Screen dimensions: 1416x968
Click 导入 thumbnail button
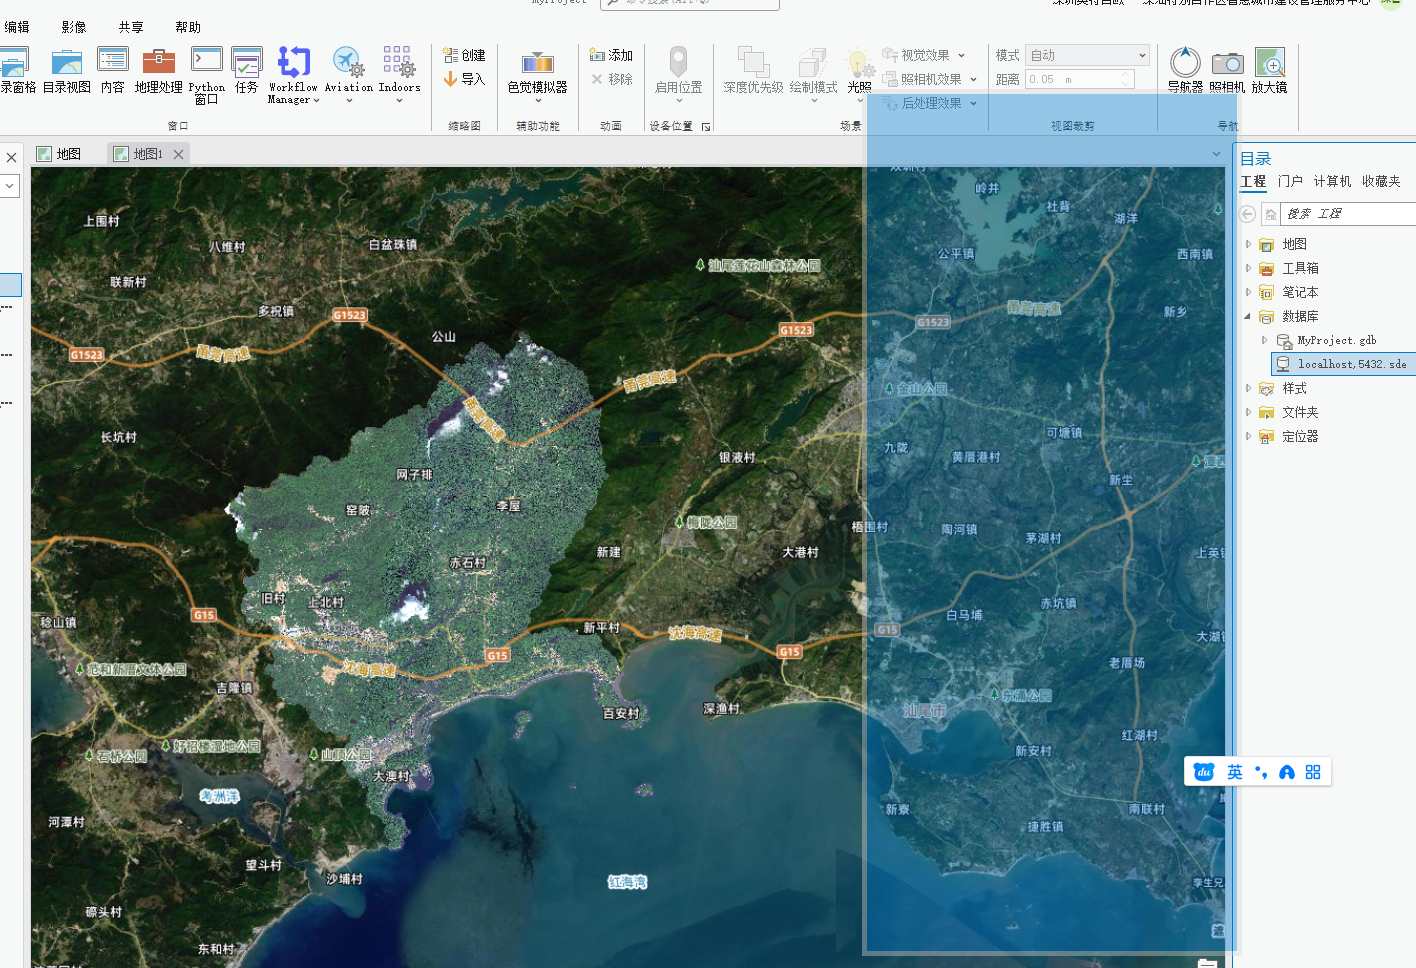(464, 79)
